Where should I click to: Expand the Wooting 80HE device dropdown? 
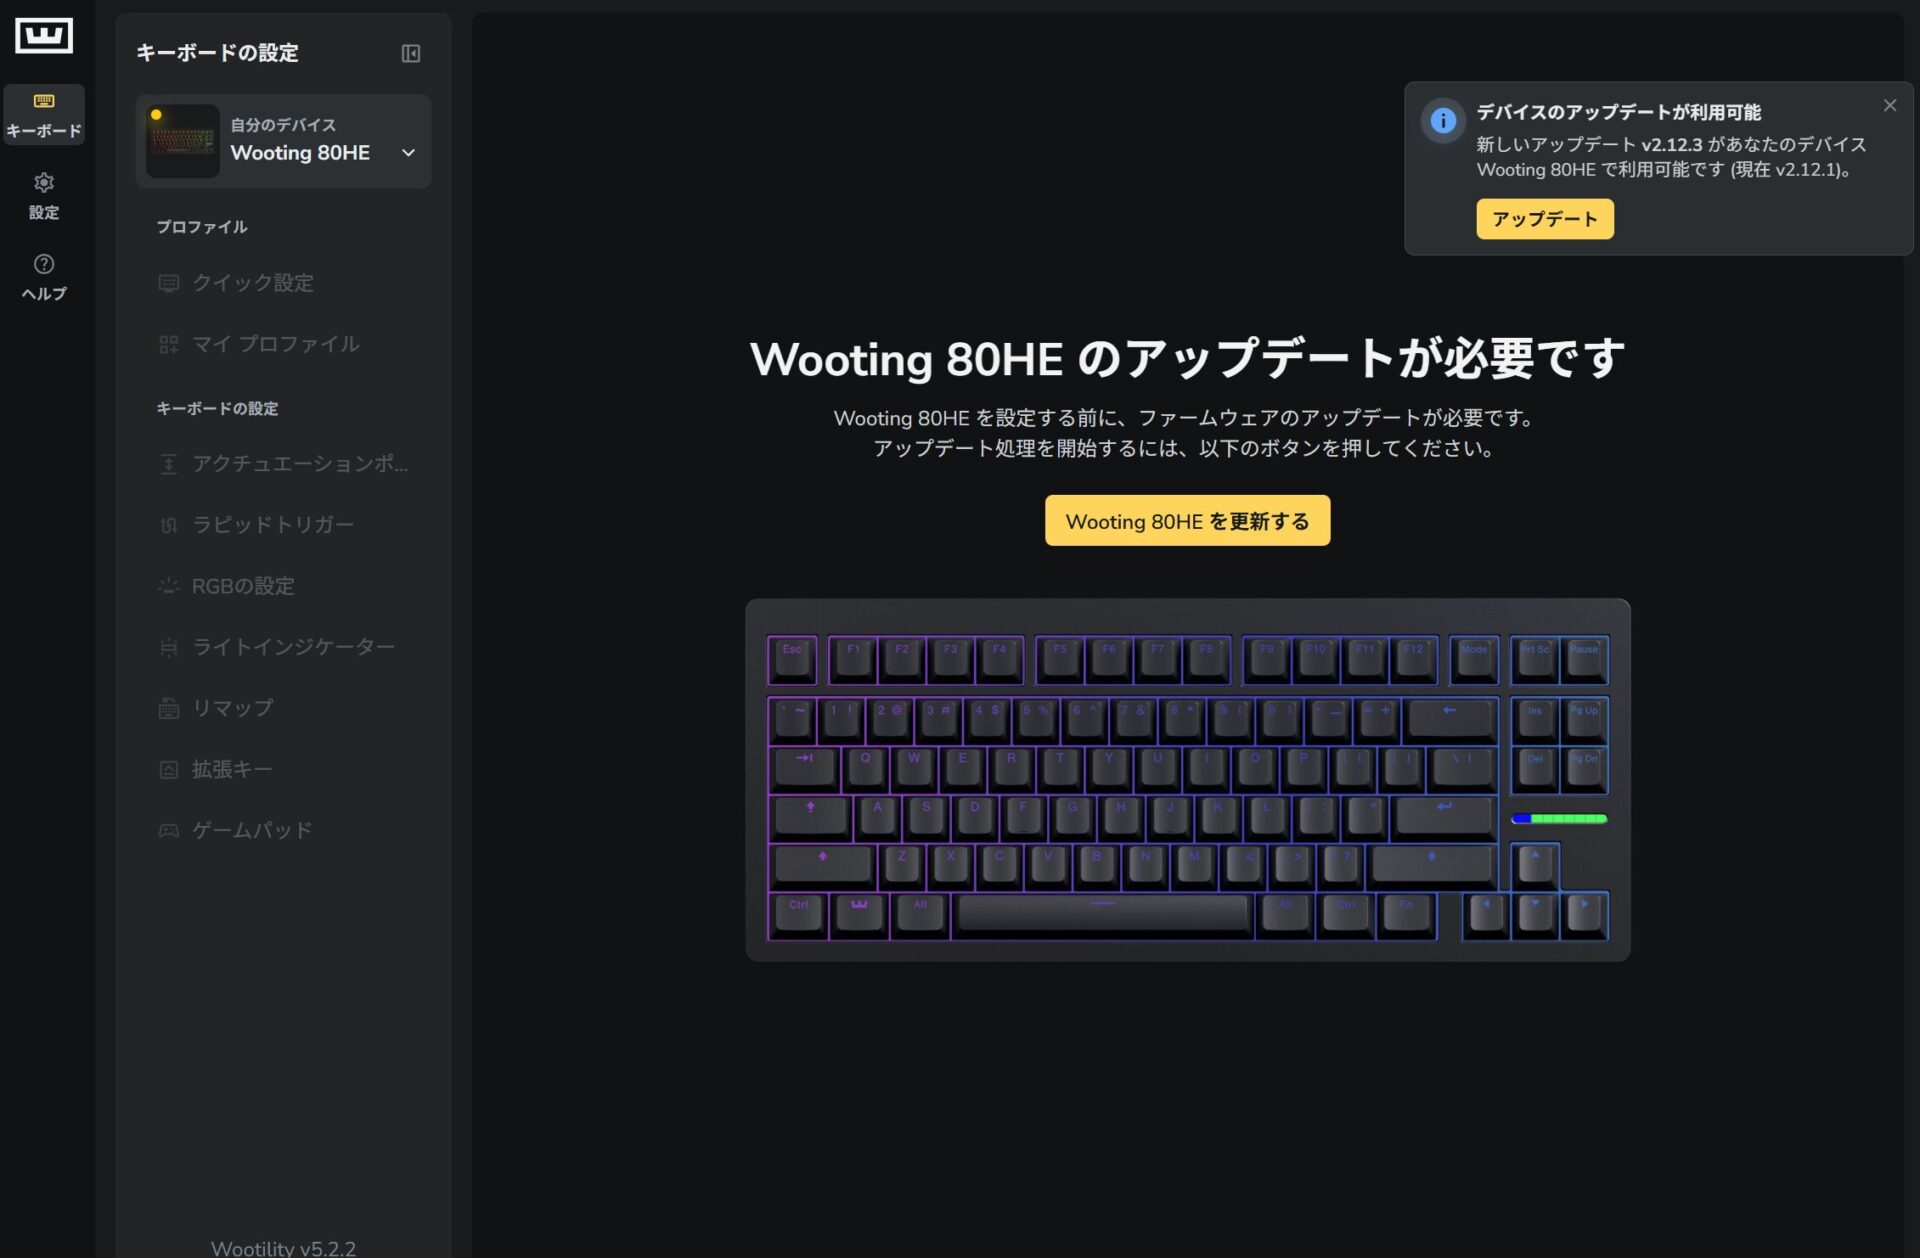pos(284,142)
